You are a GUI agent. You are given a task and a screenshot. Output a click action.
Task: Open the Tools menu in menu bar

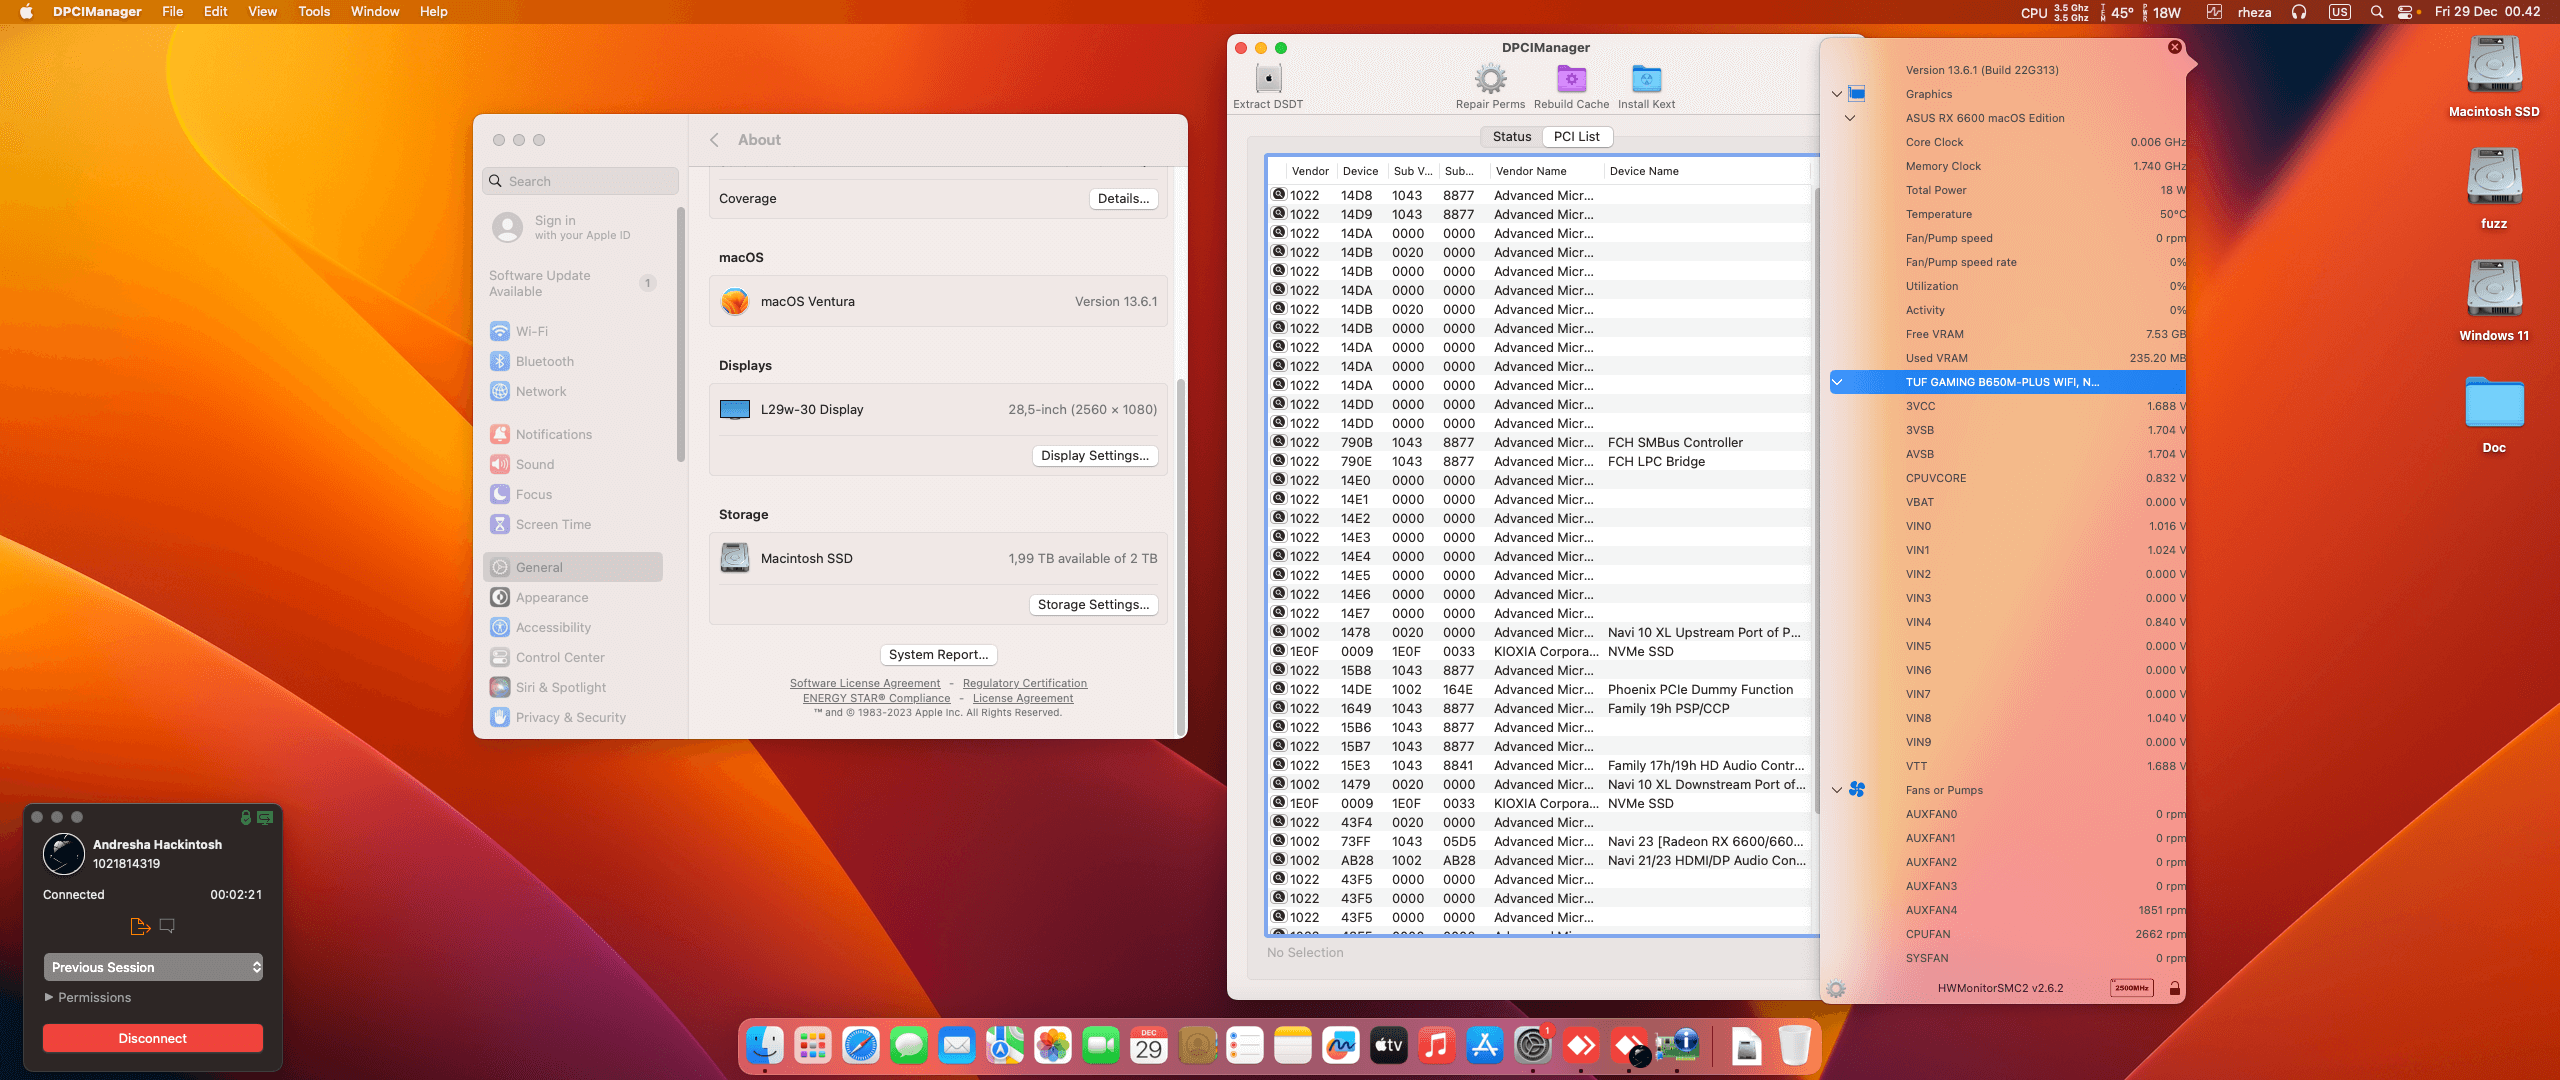(314, 12)
